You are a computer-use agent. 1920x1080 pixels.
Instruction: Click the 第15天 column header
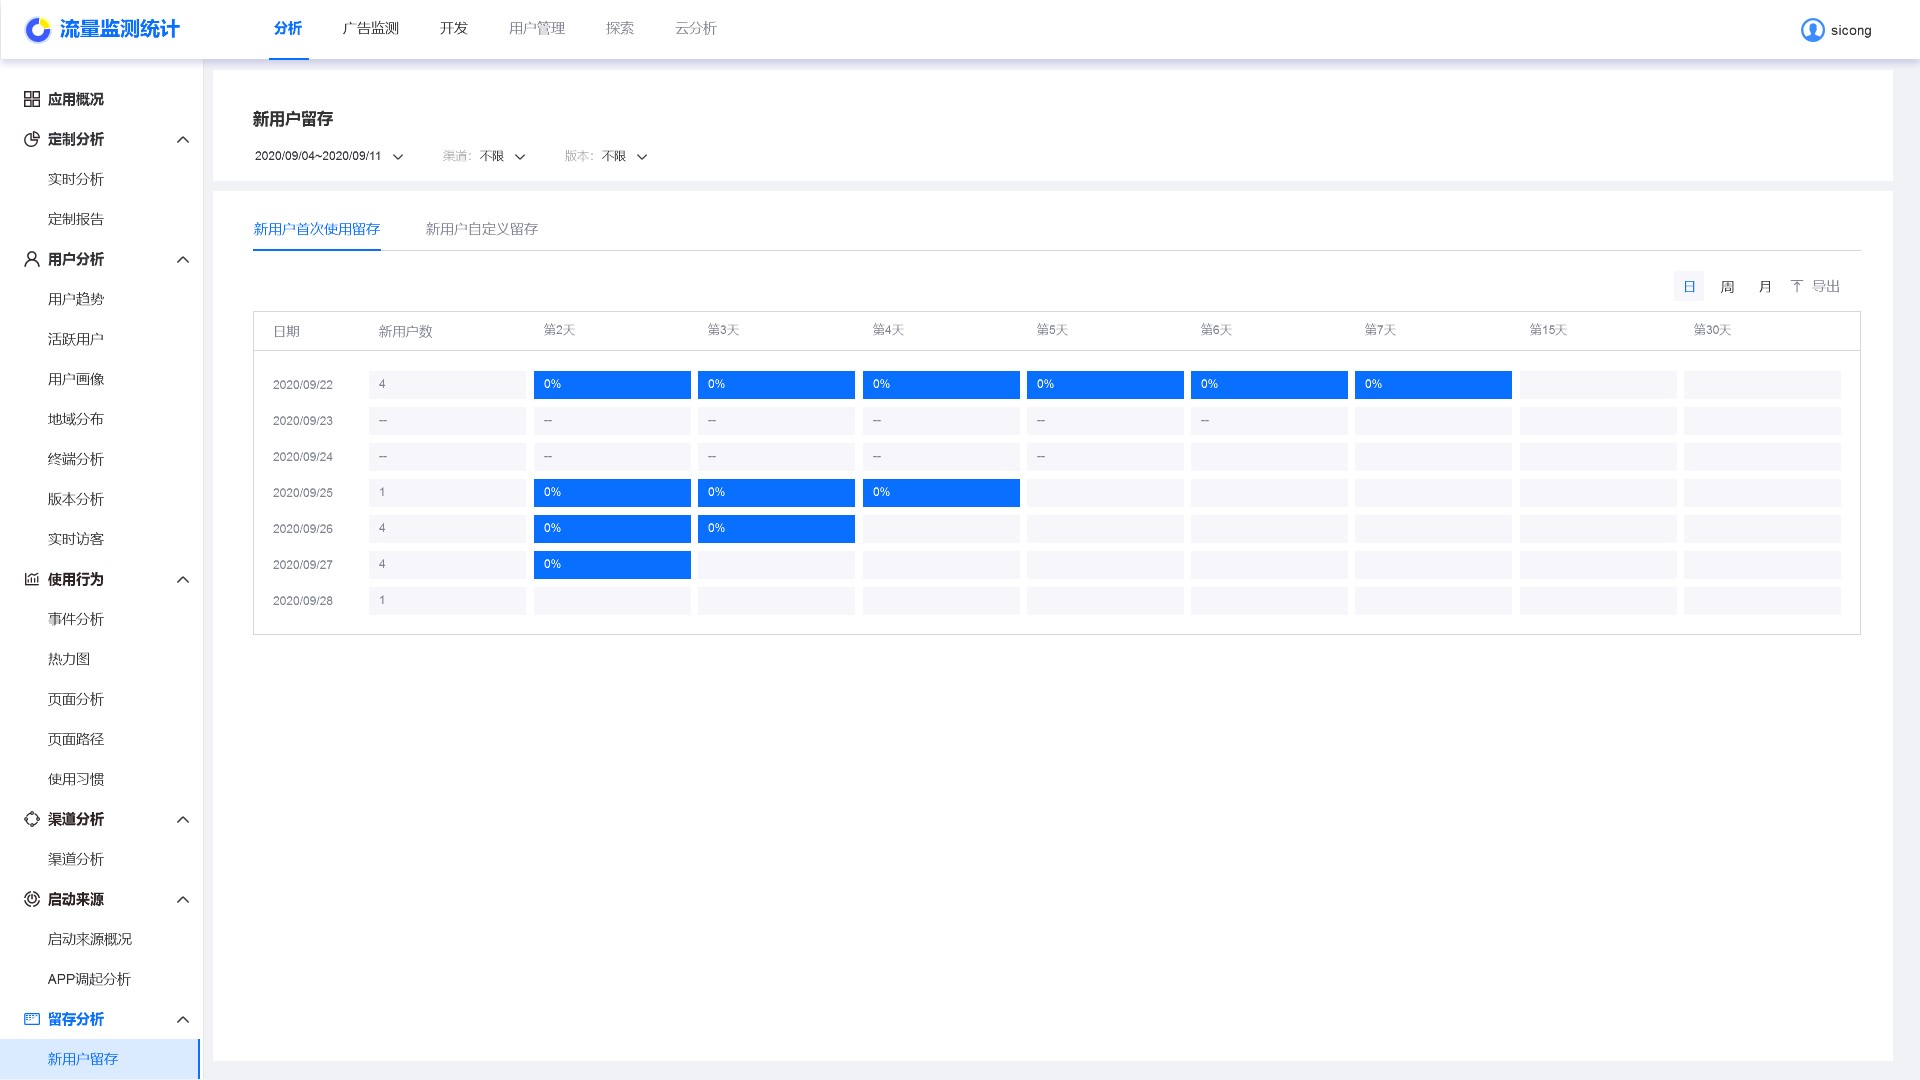(1548, 330)
